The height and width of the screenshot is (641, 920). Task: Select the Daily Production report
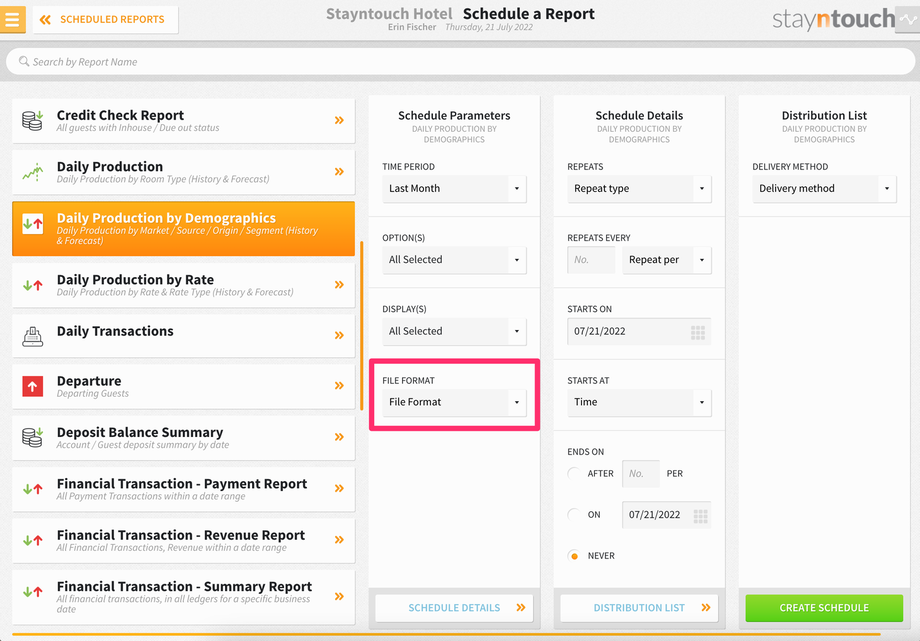pyautogui.click(x=183, y=172)
